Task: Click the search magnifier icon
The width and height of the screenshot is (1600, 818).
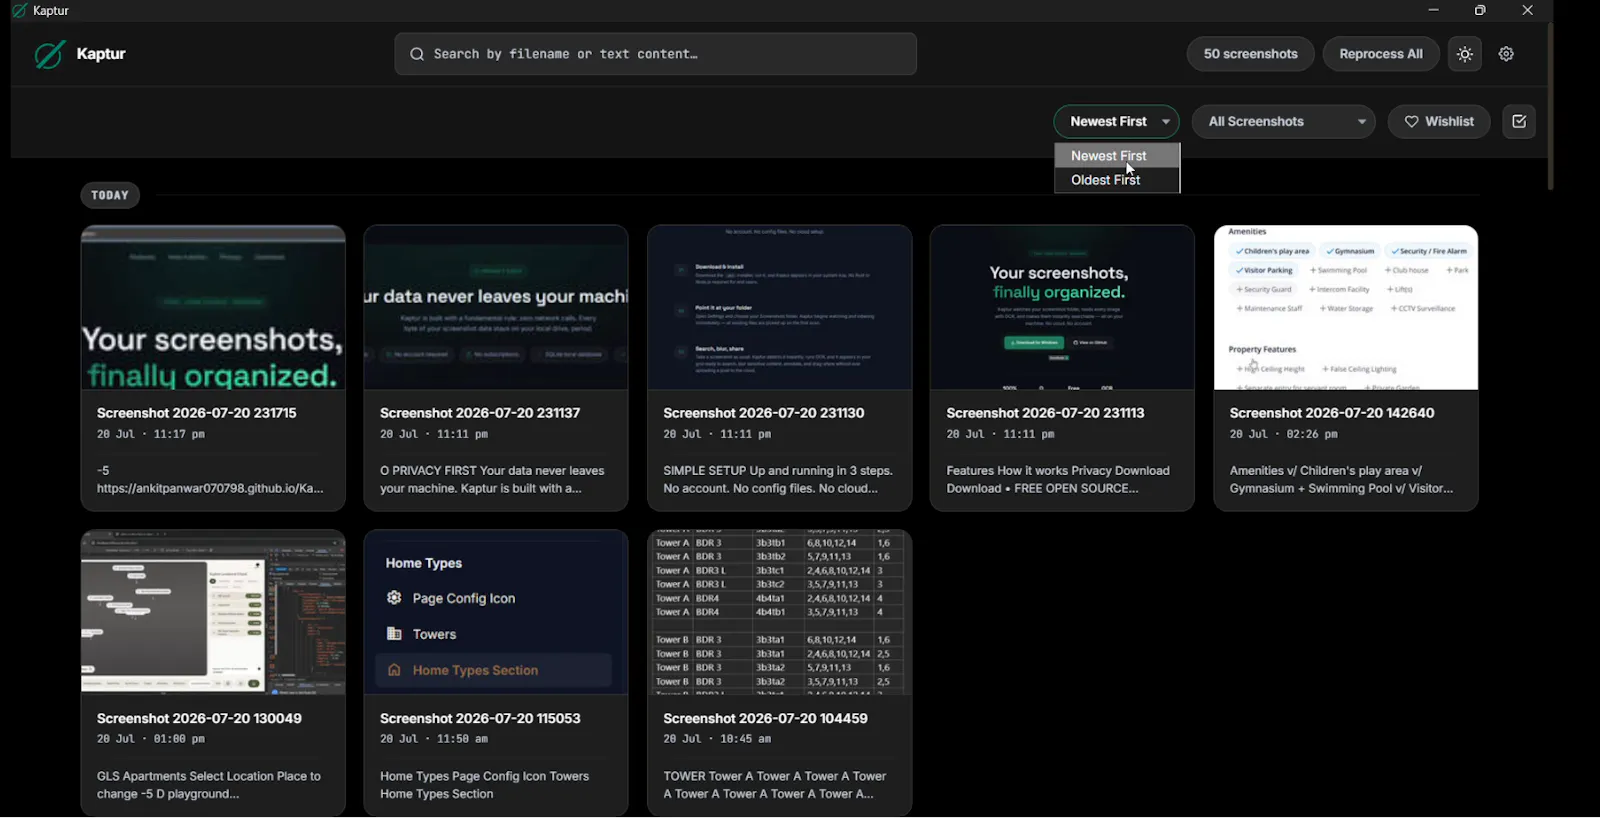Action: click(417, 54)
